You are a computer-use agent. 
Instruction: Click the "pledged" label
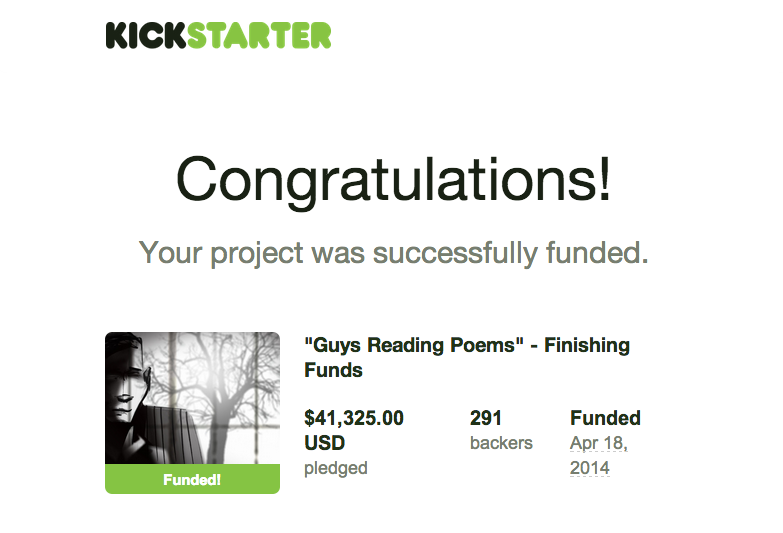[x=336, y=468]
